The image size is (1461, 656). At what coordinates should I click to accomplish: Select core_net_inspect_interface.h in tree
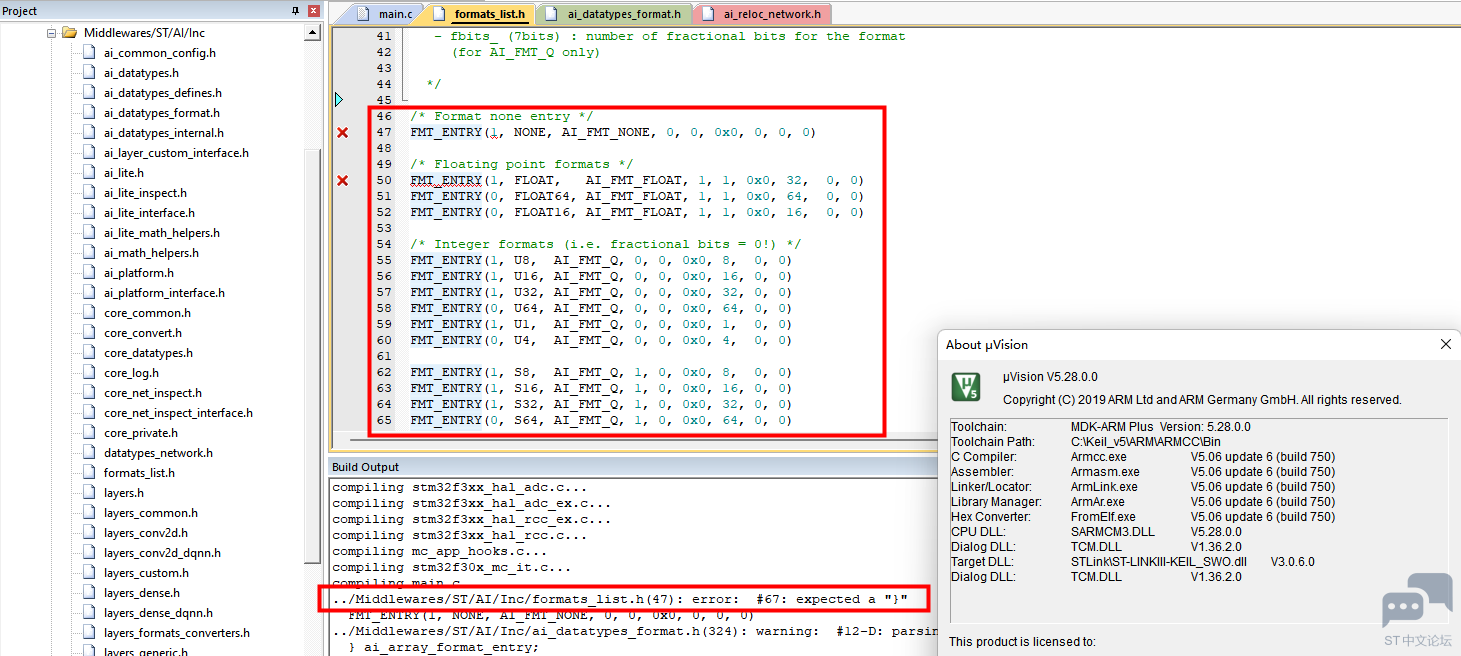pos(178,413)
